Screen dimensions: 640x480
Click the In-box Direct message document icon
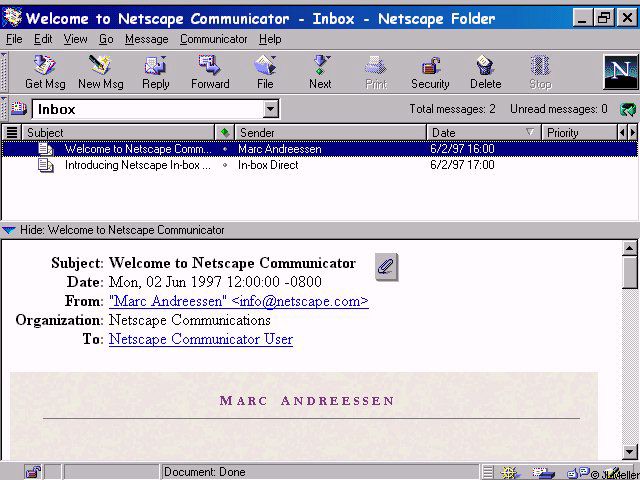tap(45, 165)
